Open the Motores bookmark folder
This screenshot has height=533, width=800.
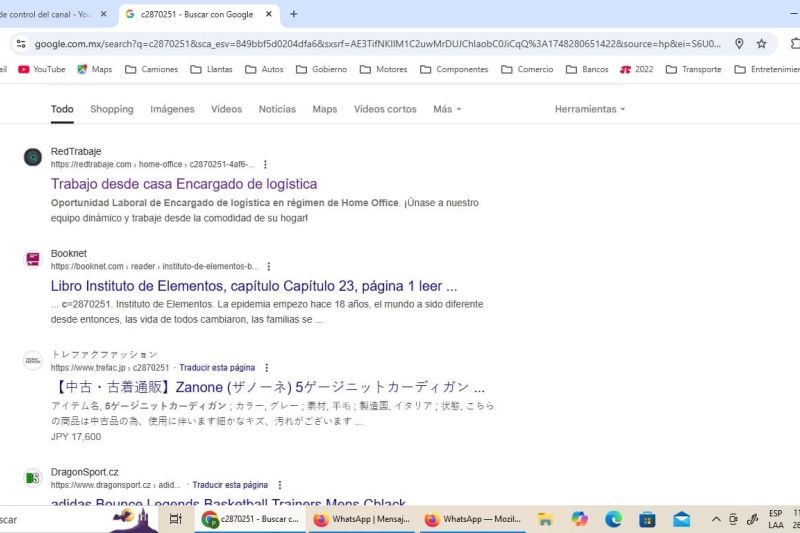tap(384, 69)
